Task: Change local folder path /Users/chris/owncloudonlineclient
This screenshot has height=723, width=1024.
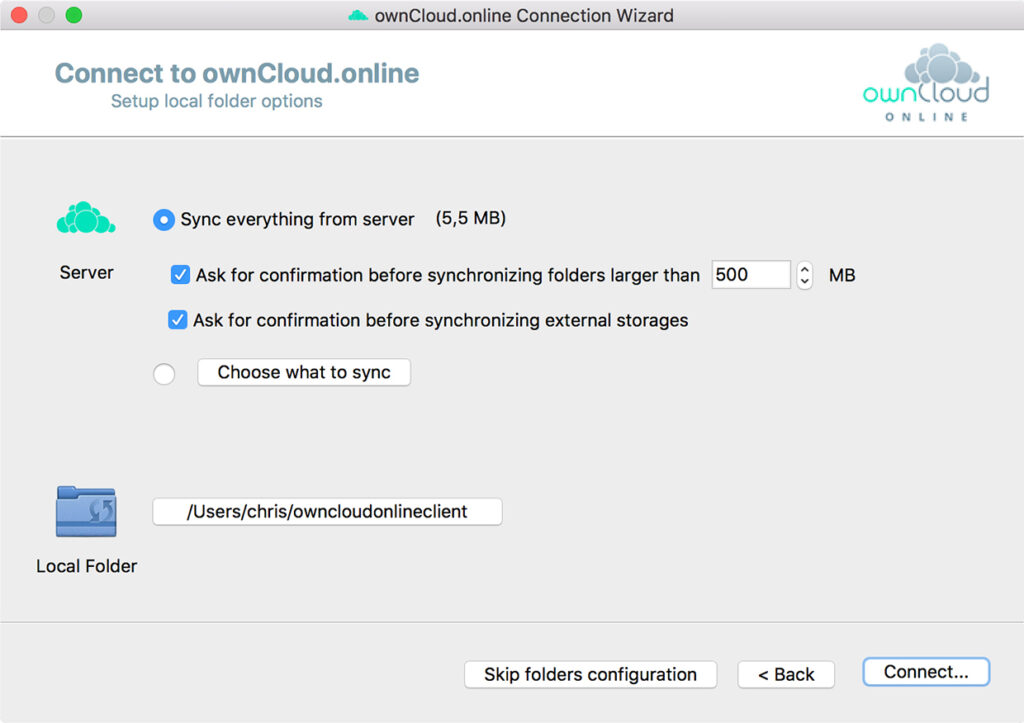Action: [x=327, y=512]
